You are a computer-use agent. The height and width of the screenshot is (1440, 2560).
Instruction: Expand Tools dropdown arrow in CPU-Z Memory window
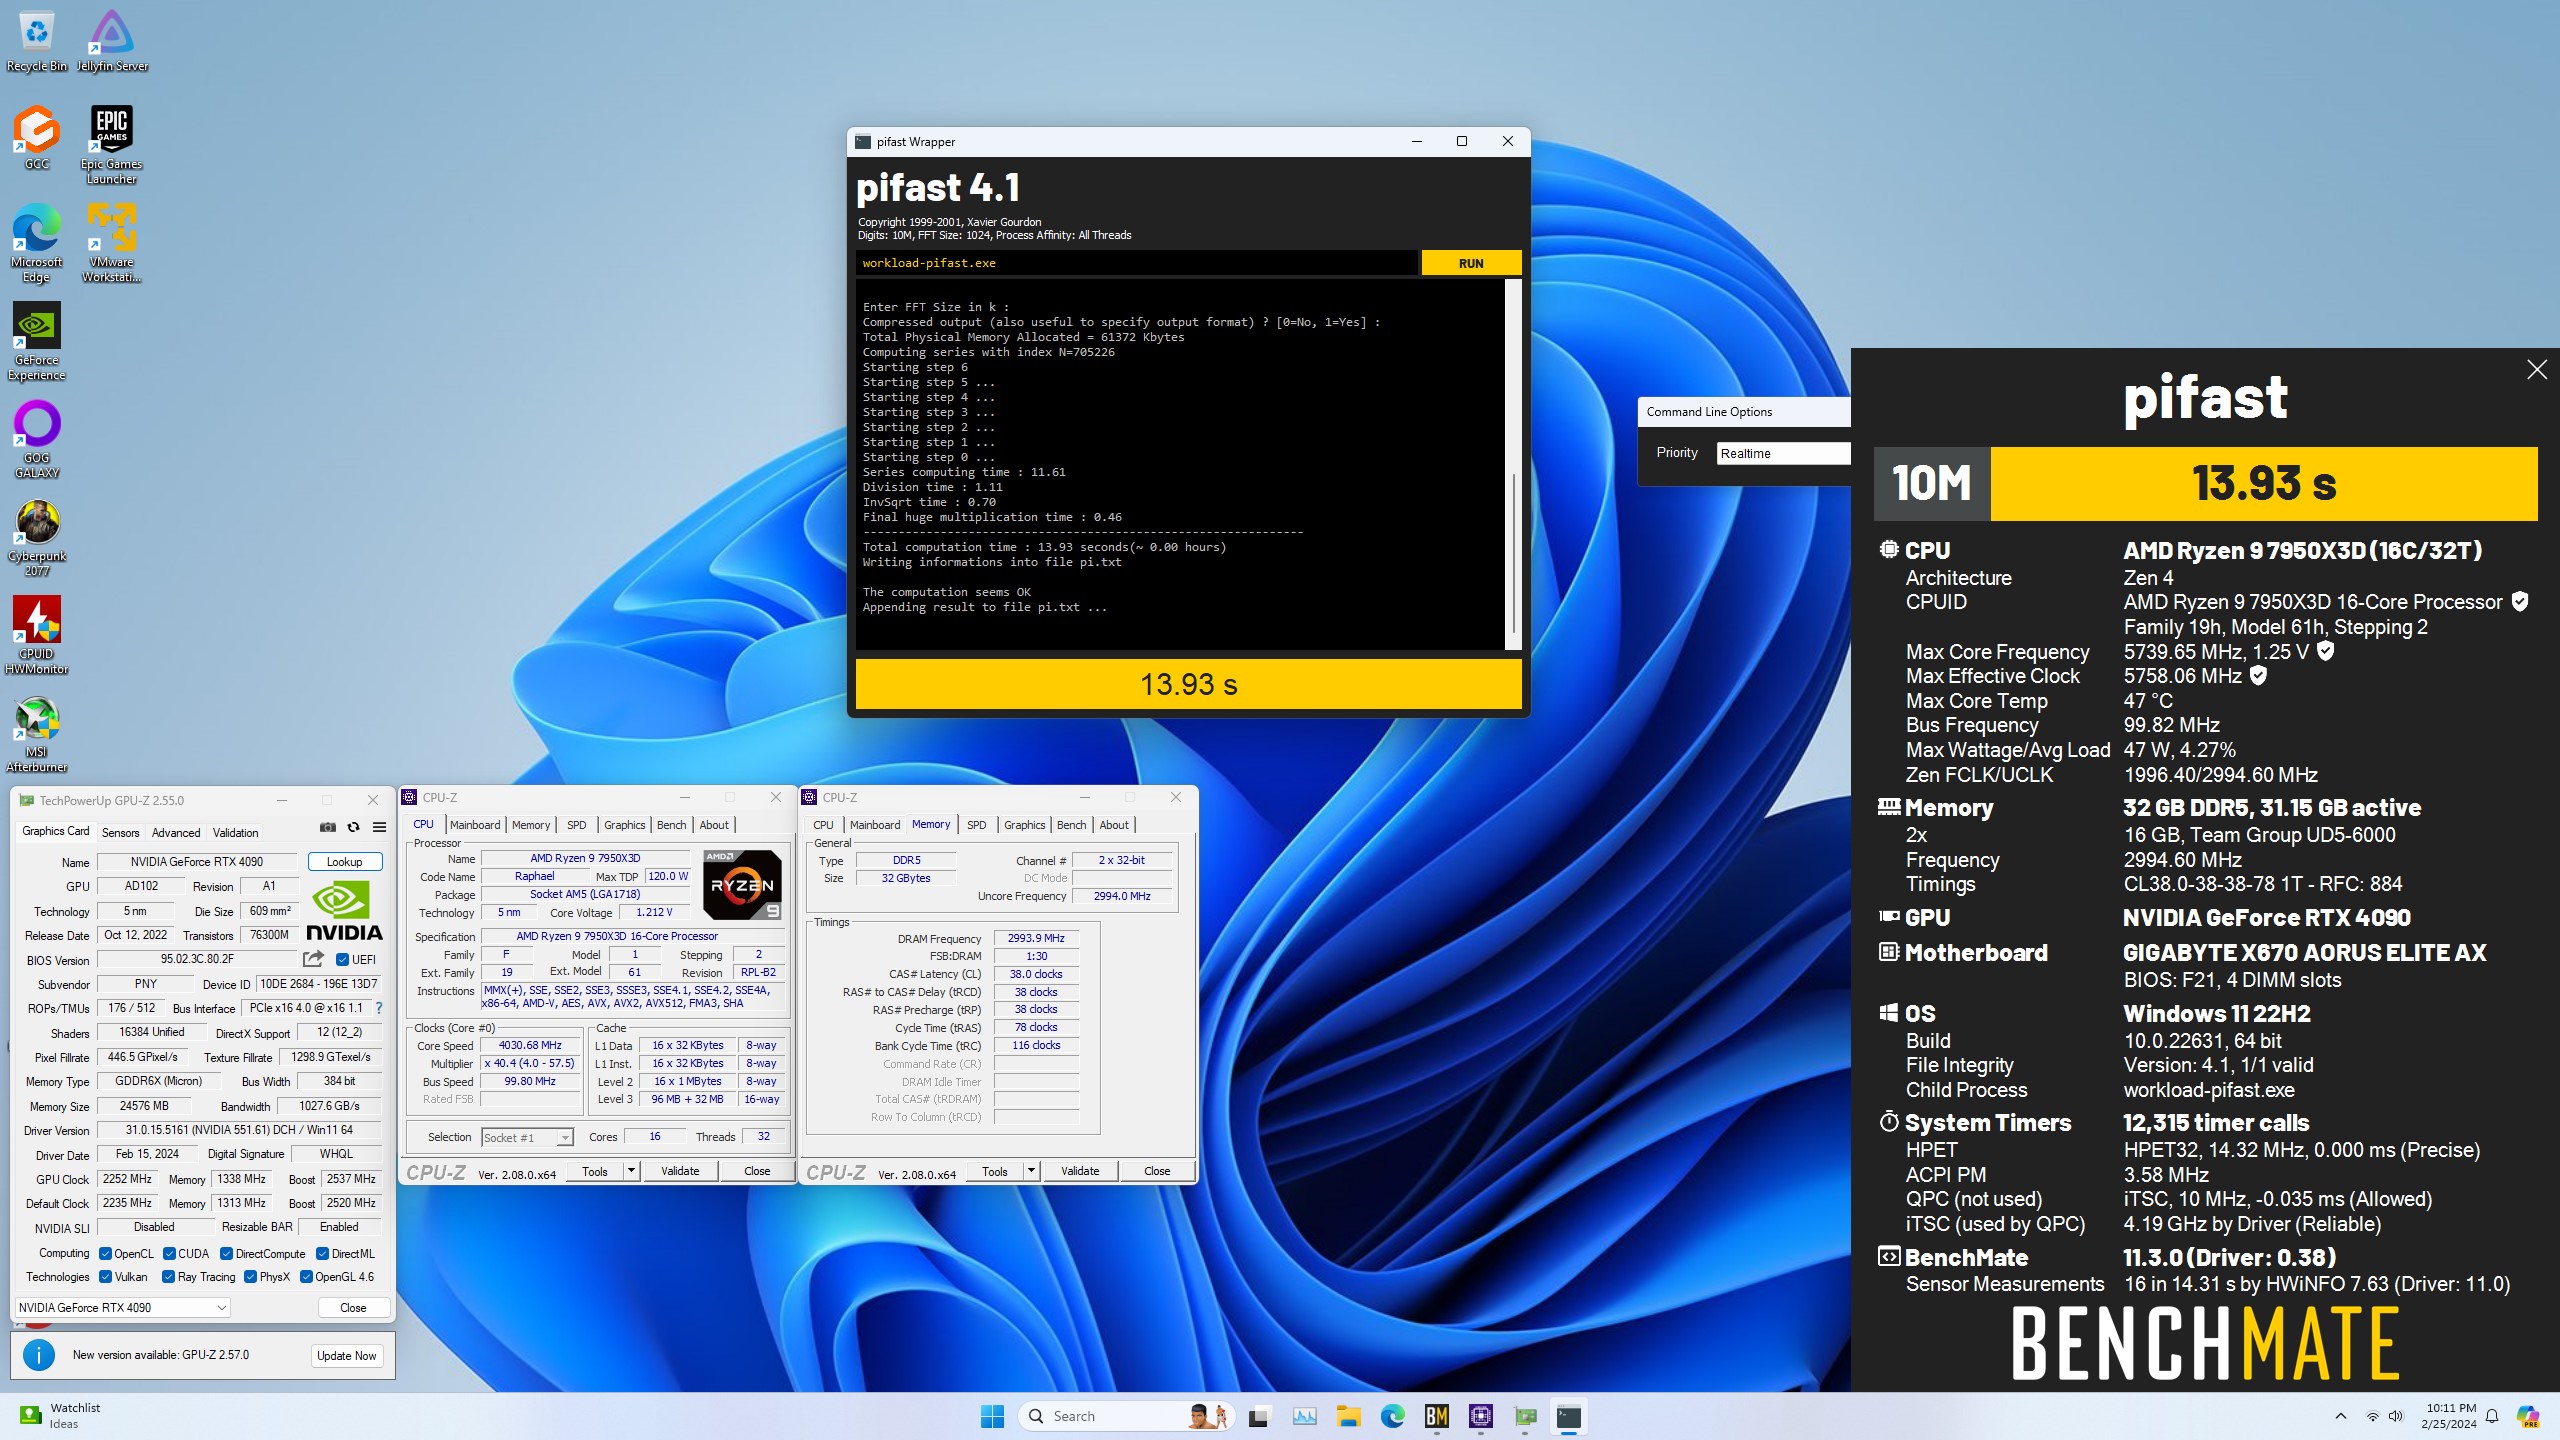coord(1032,1170)
